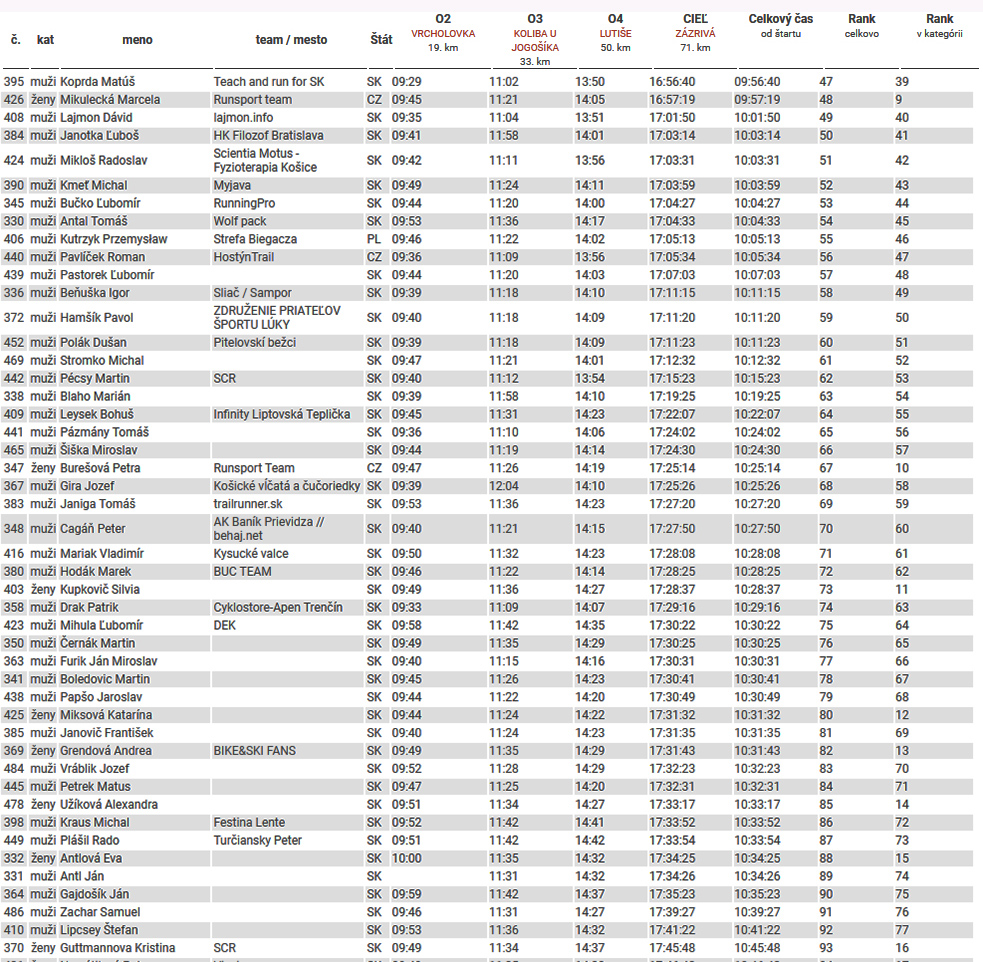Click the team 'lajmon.info'
The height and width of the screenshot is (962, 983).
point(243,118)
